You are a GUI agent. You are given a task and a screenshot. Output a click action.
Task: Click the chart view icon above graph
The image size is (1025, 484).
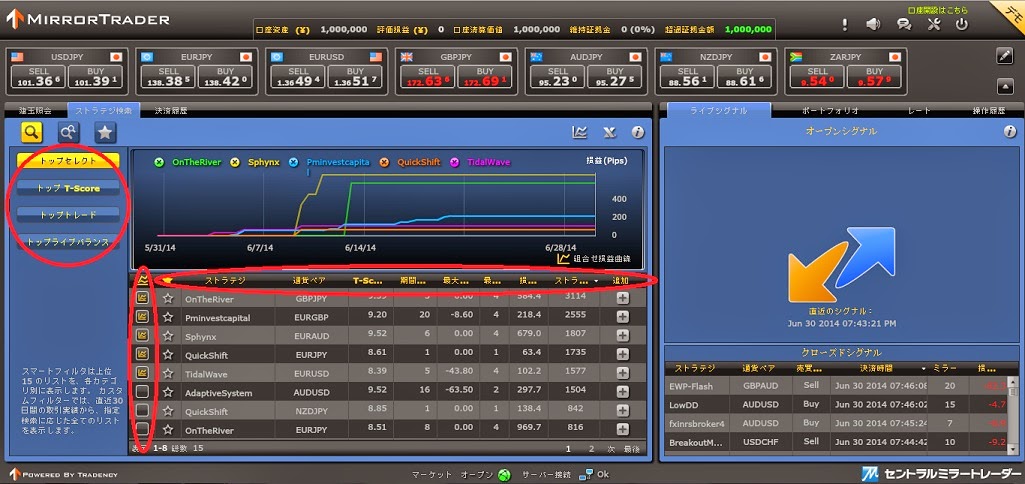coord(579,133)
